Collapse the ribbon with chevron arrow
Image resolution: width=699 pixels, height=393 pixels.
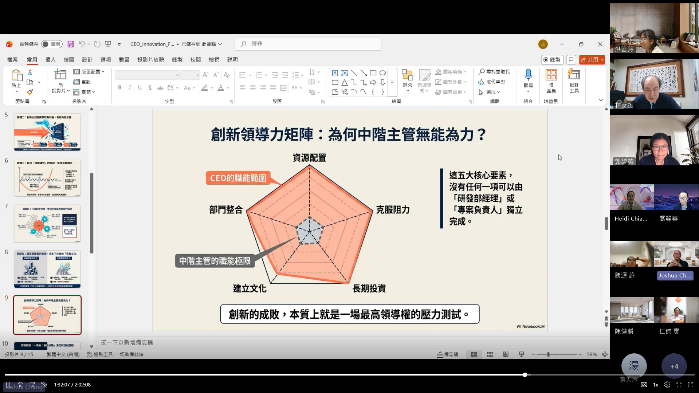tap(601, 100)
